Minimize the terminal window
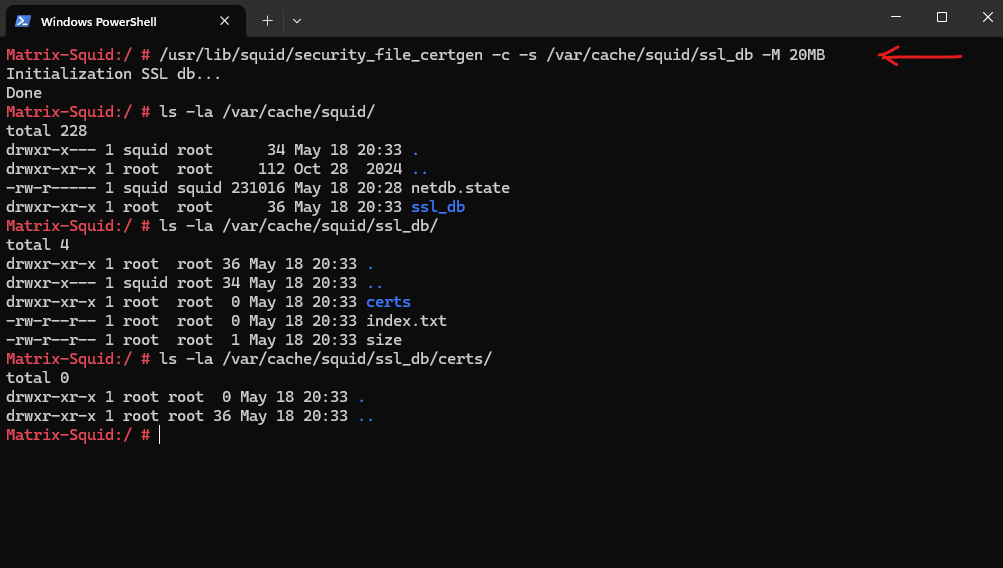The width and height of the screenshot is (1003, 568). click(x=896, y=17)
